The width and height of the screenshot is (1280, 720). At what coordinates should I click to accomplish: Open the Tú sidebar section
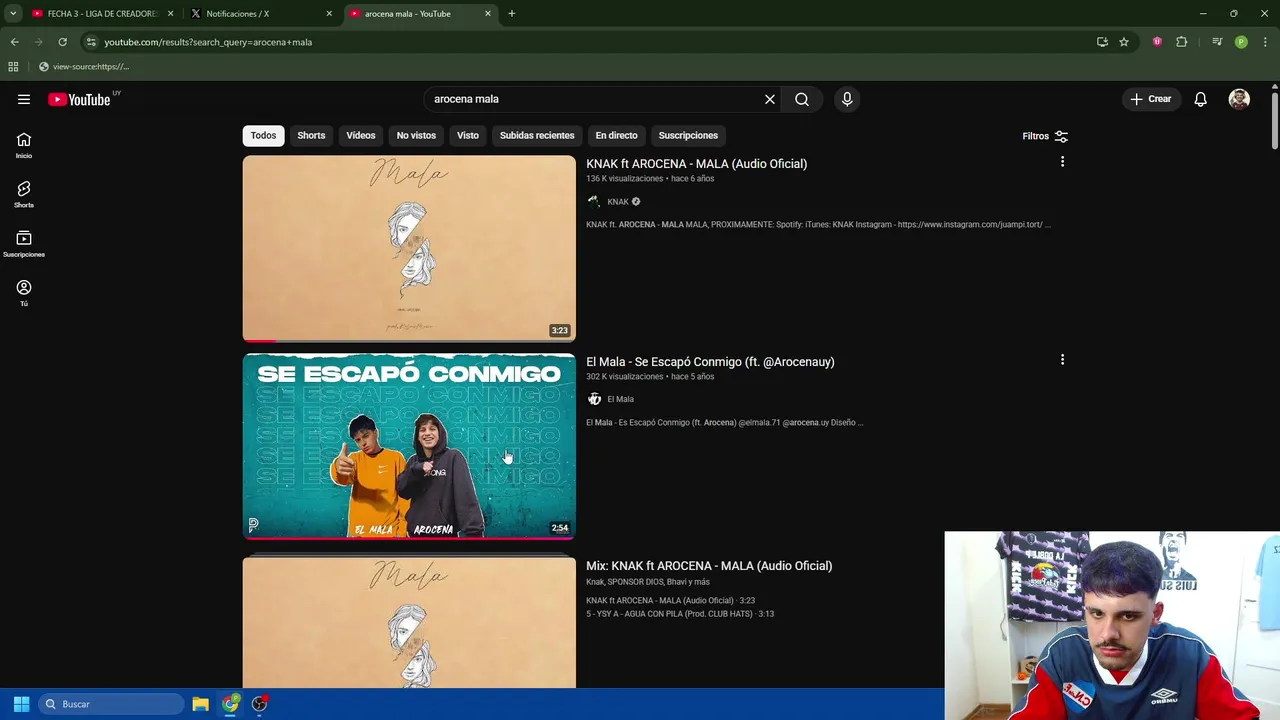coord(24,293)
